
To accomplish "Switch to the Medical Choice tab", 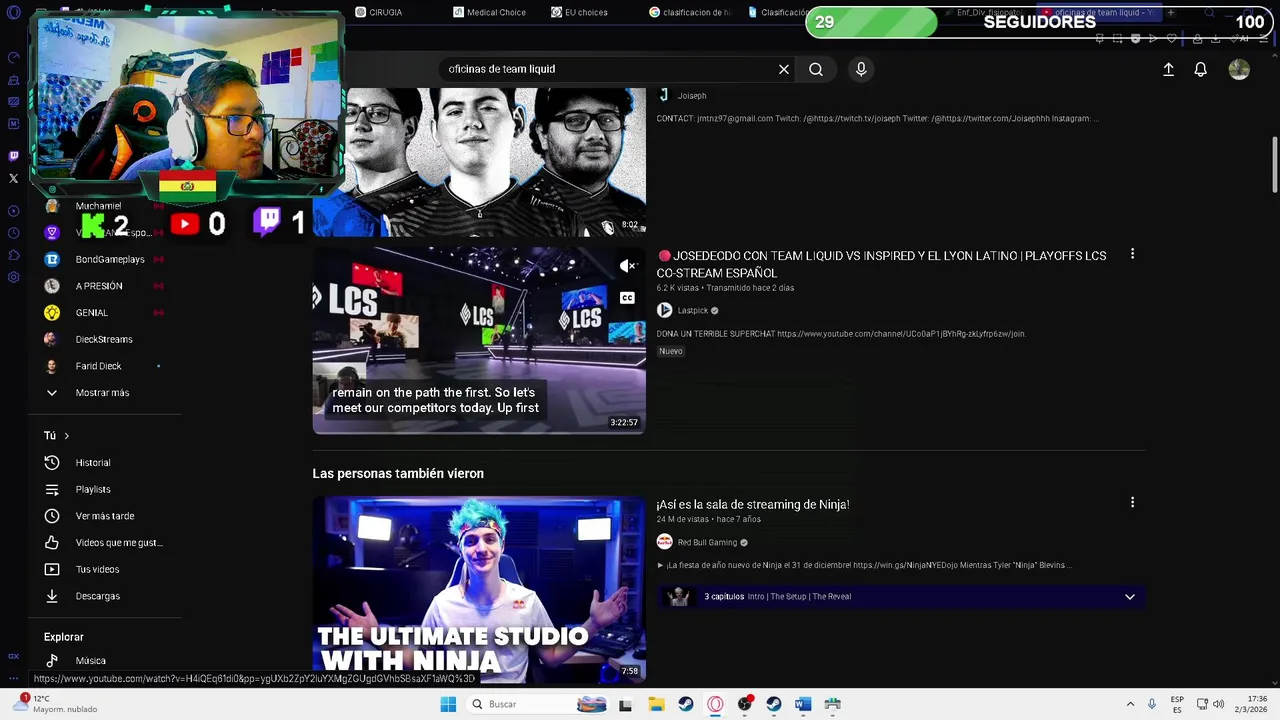I will [489, 12].
